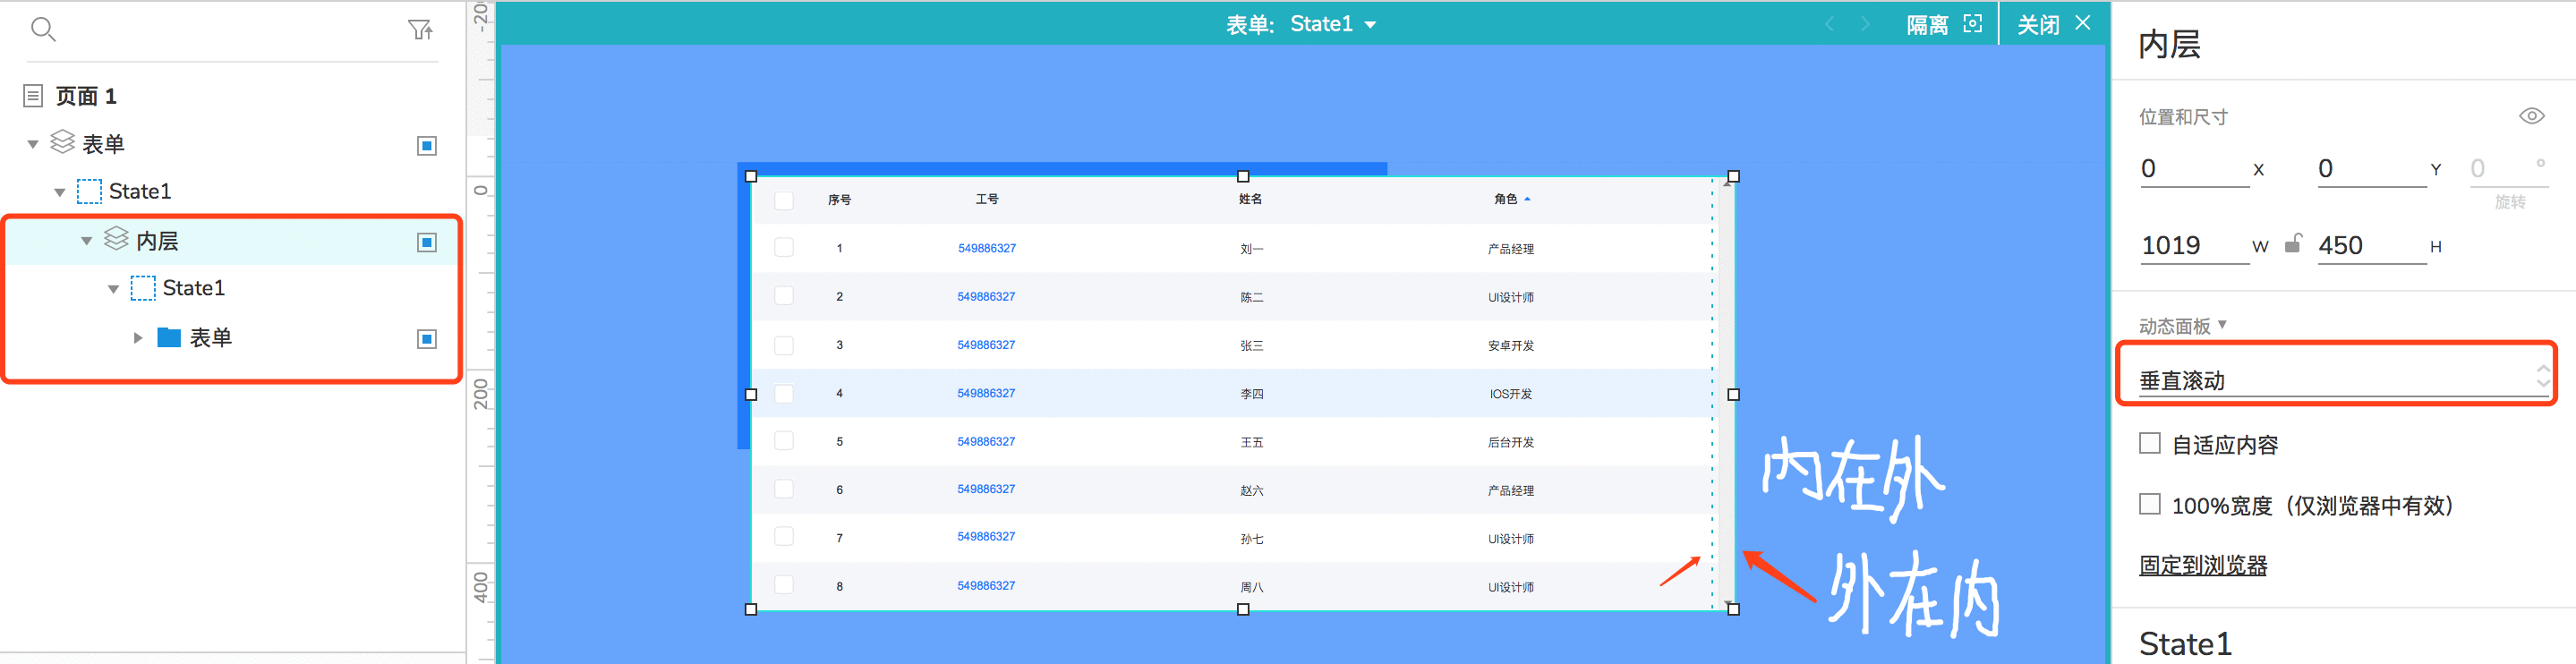Open 工号 link in row 周八
This screenshot has height=664, width=2576.
click(x=986, y=585)
